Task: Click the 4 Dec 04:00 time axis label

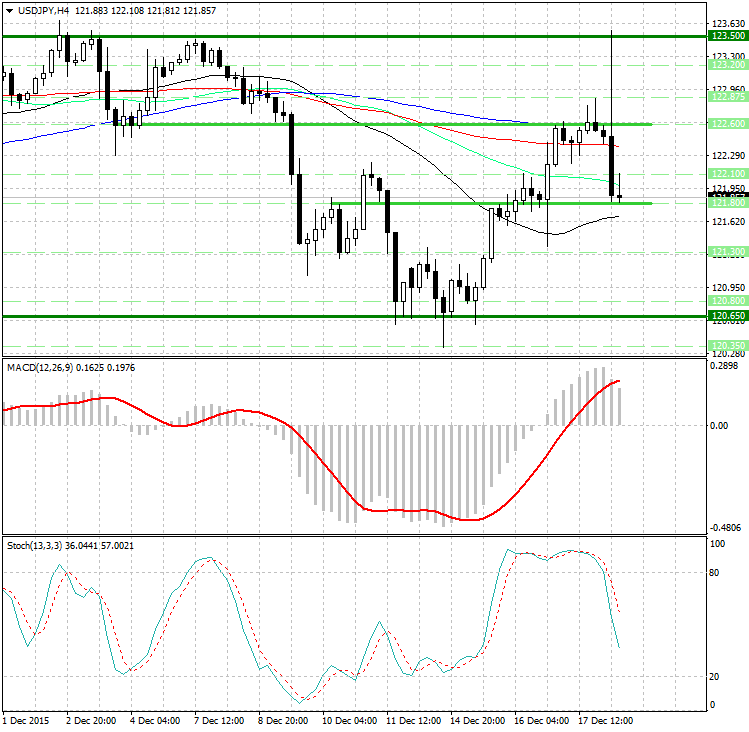Action: [x=155, y=721]
